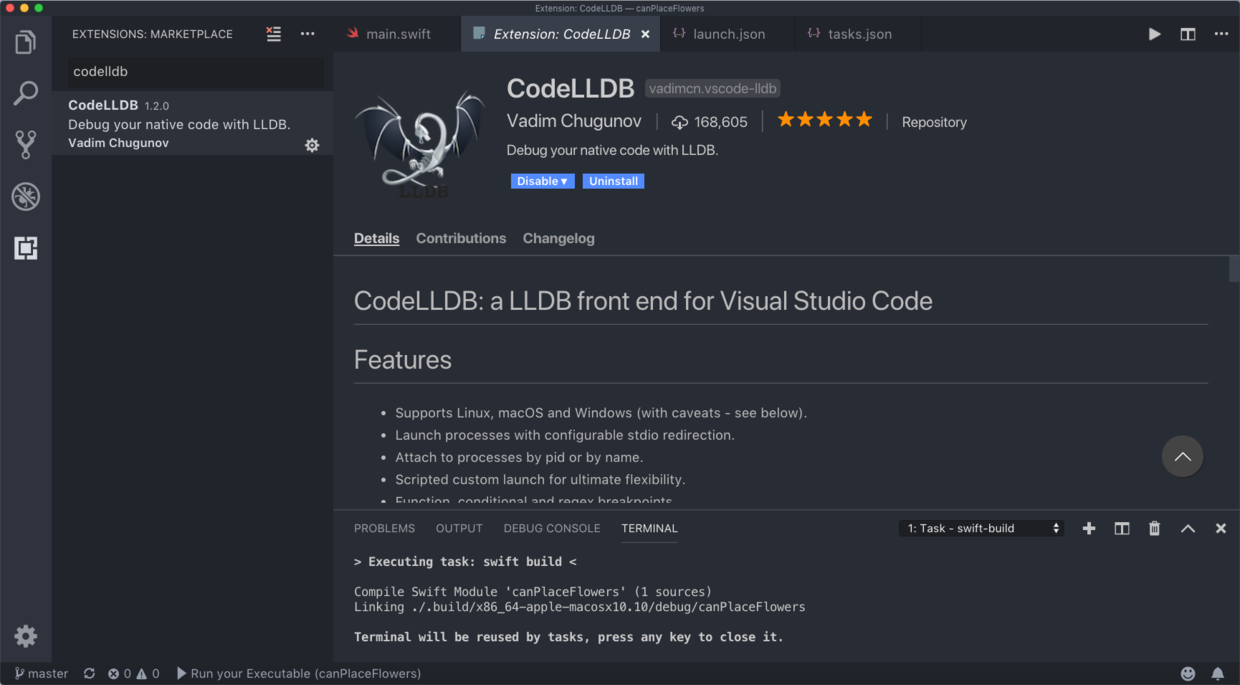Close the Extension: CodeLLDB tab
1240x685 pixels.
[645, 34]
